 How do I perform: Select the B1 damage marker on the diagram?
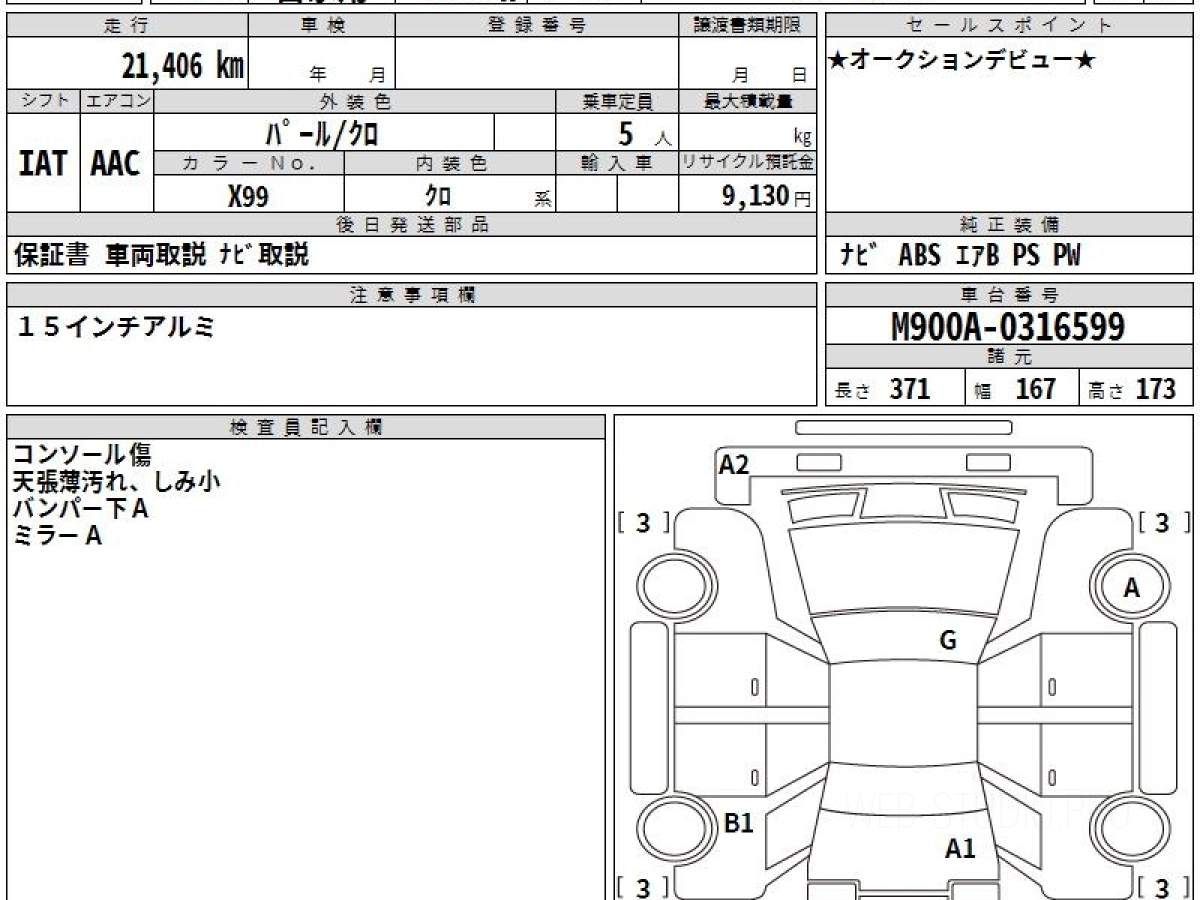point(738,823)
